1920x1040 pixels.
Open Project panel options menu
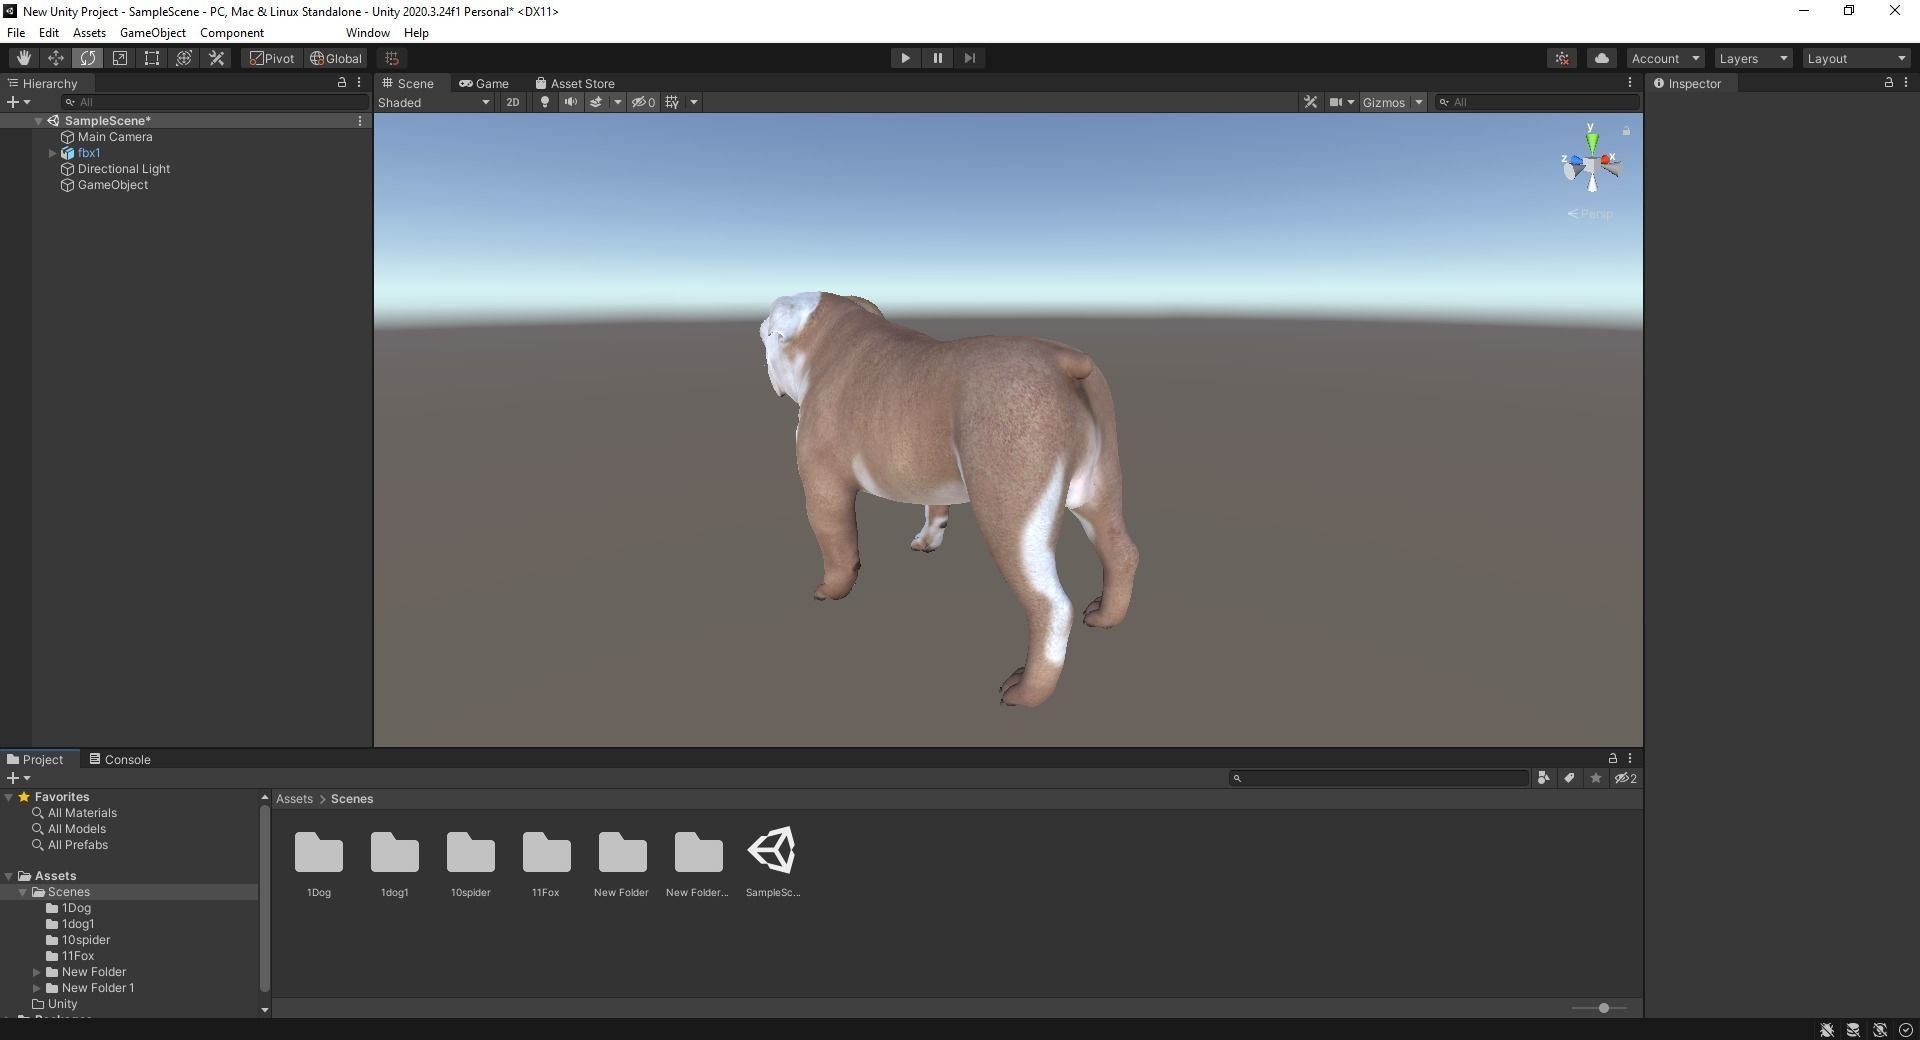click(x=1630, y=759)
